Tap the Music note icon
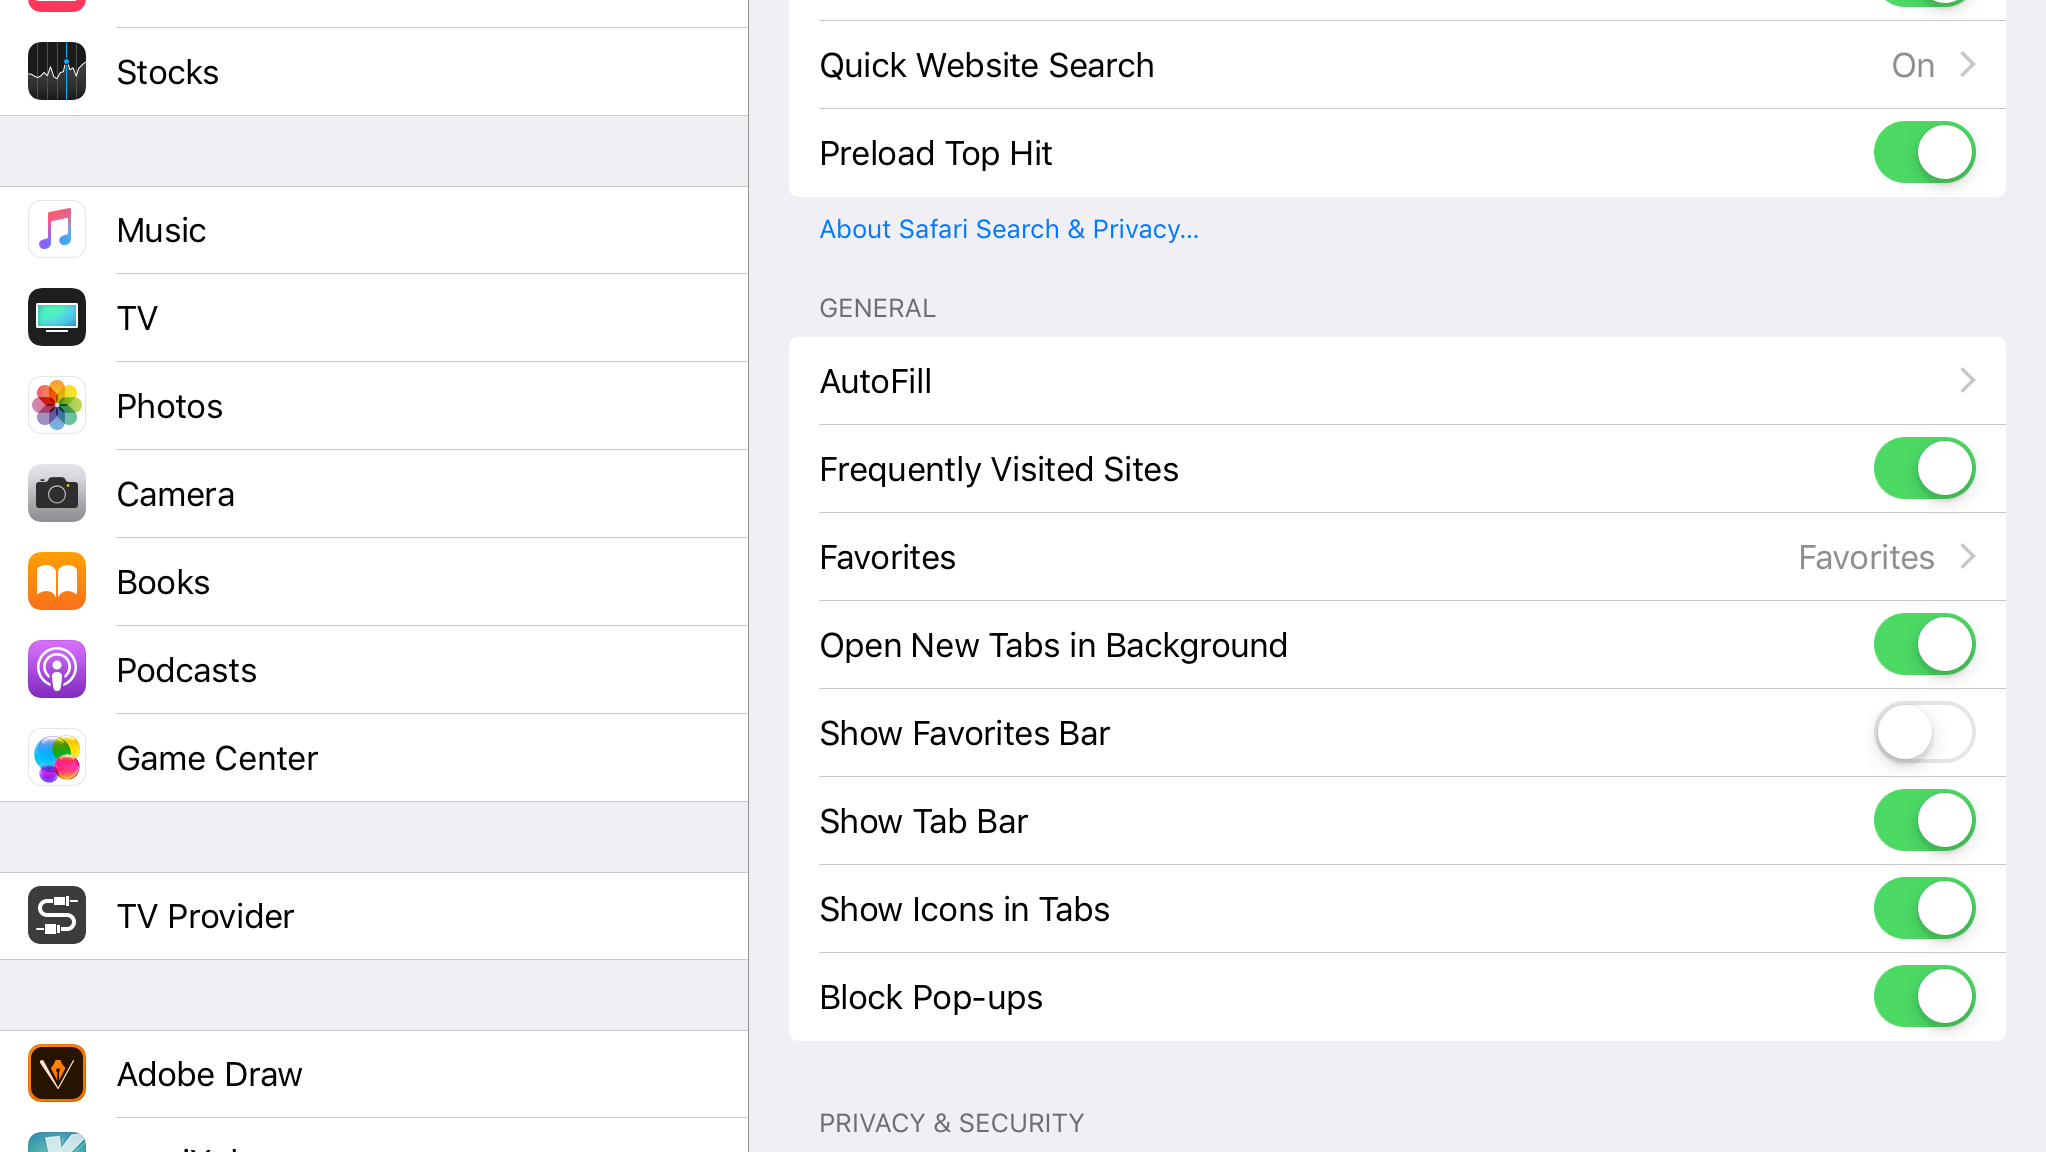The height and width of the screenshot is (1152, 2046). (57, 229)
